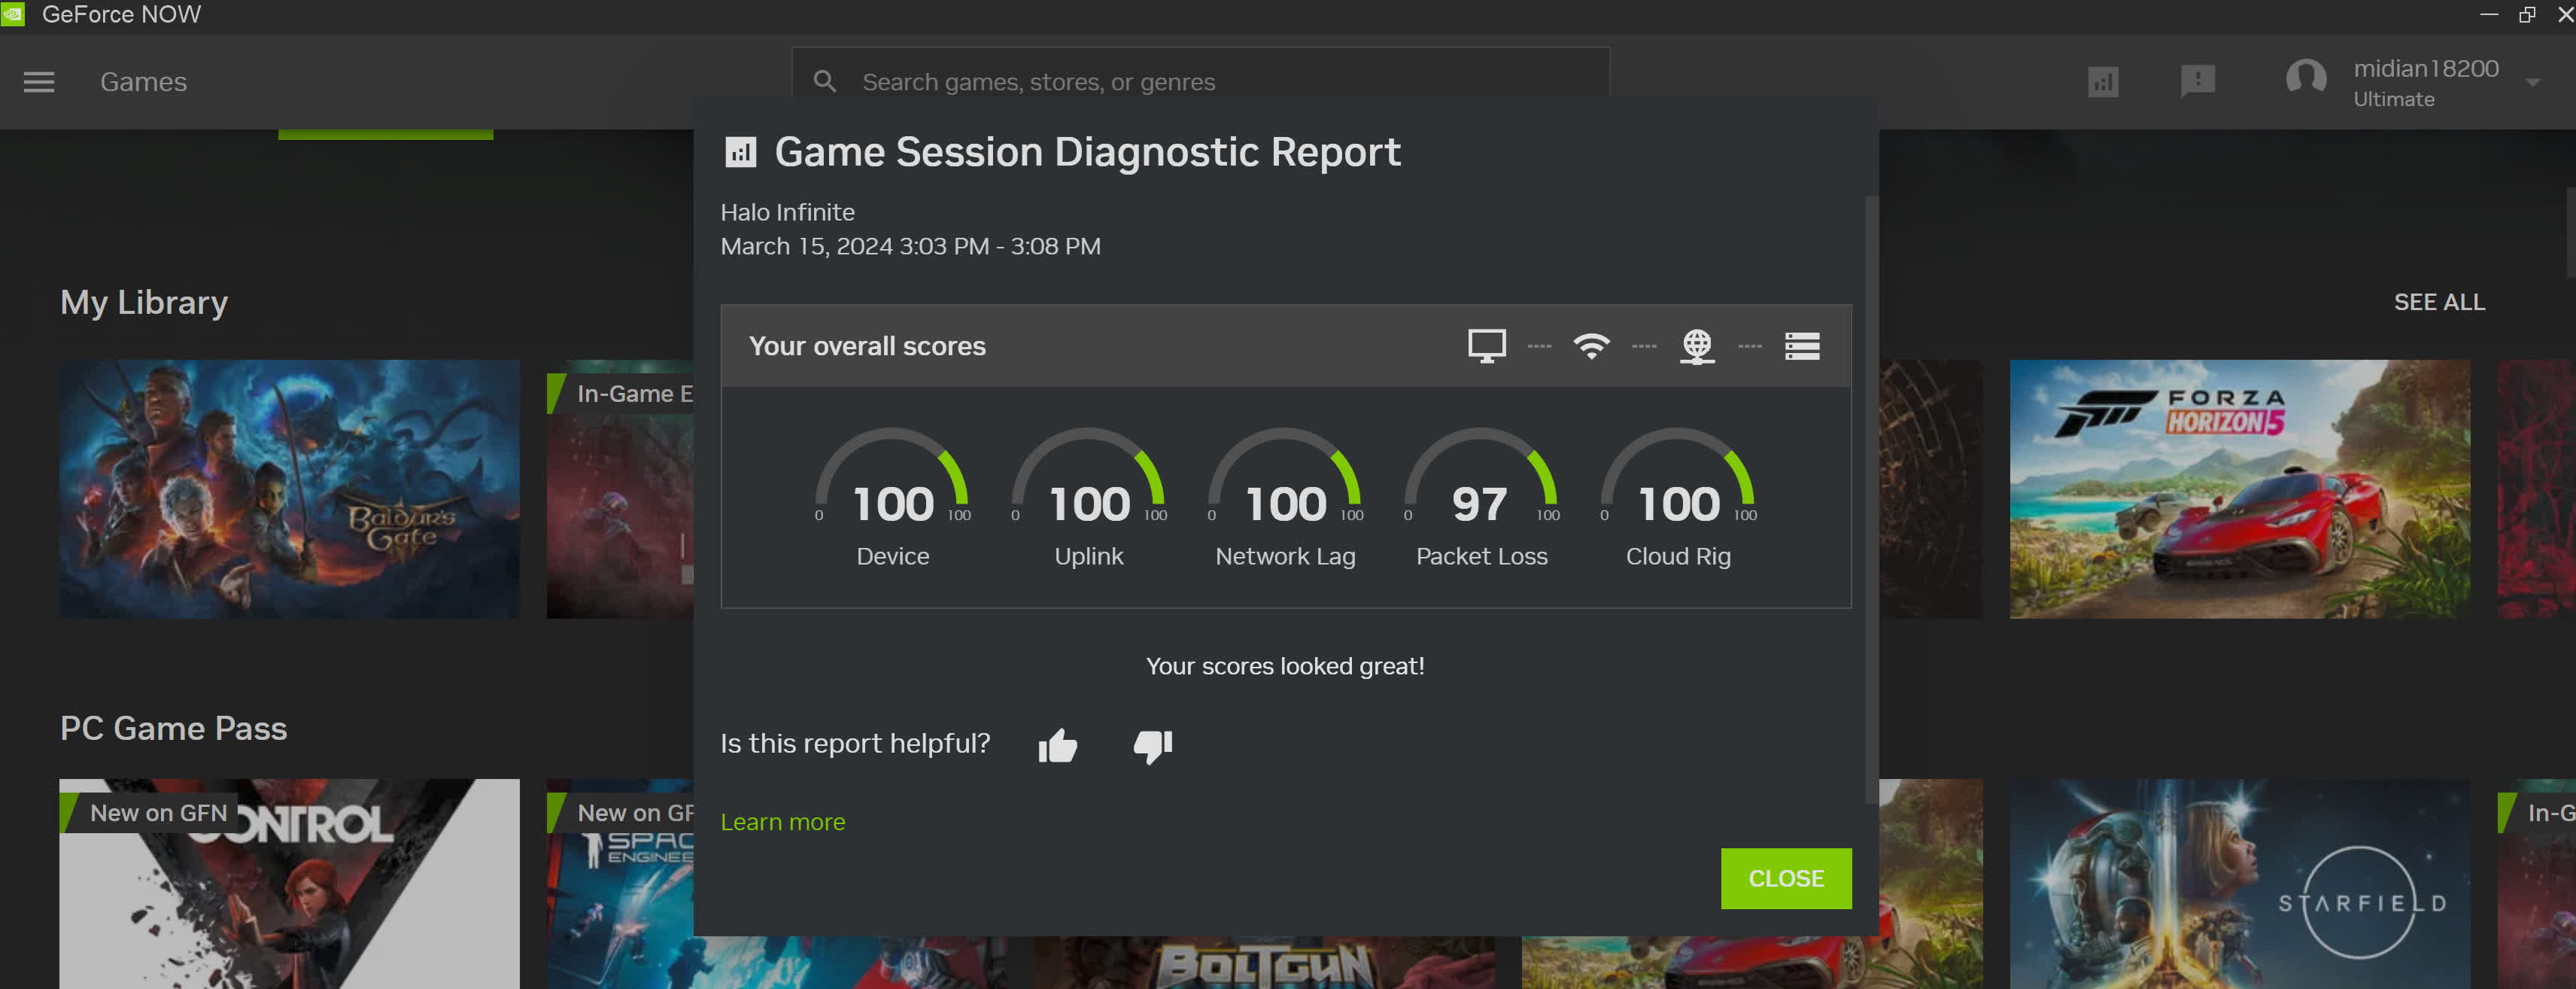
Task: Click the thumbs down icon
Action: click(x=1152, y=745)
